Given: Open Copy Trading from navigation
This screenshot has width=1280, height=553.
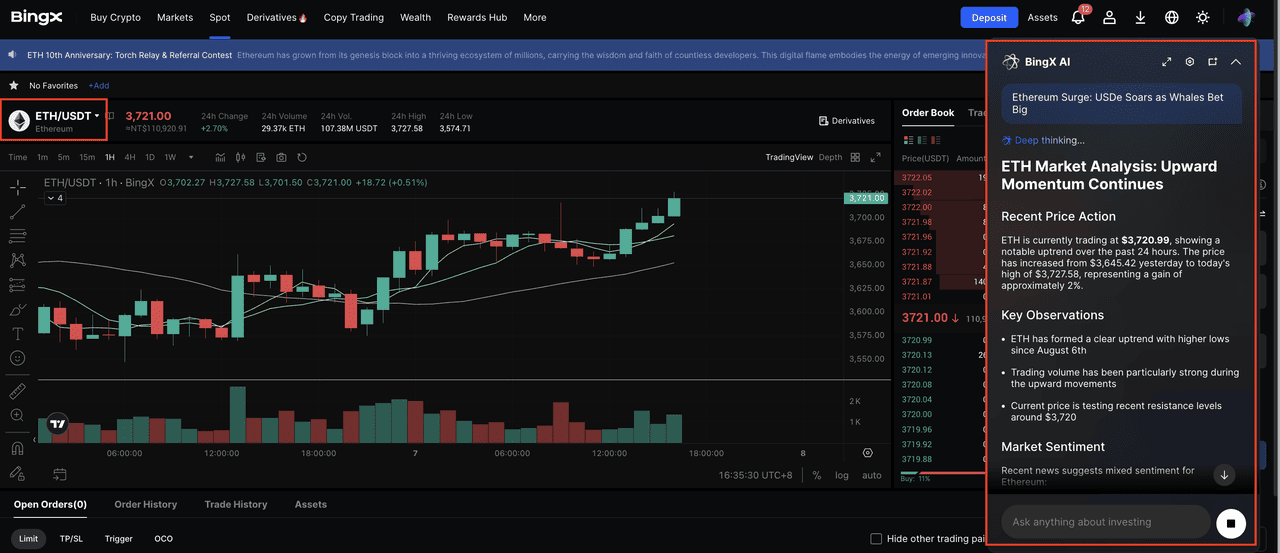Looking at the screenshot, I should click(x=353, y=17).
